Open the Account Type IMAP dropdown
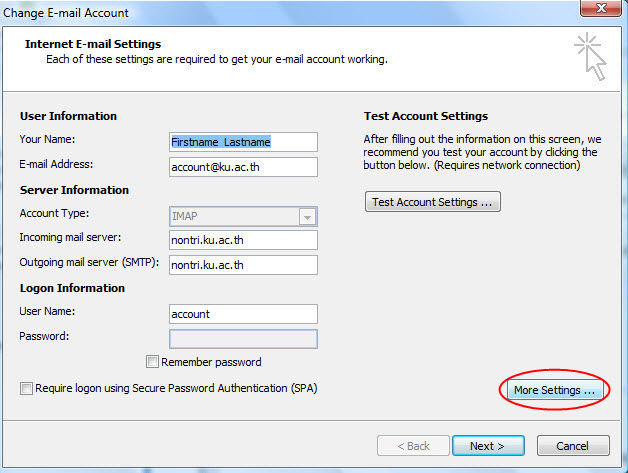 pyautogui.click(x=243, y=217)
